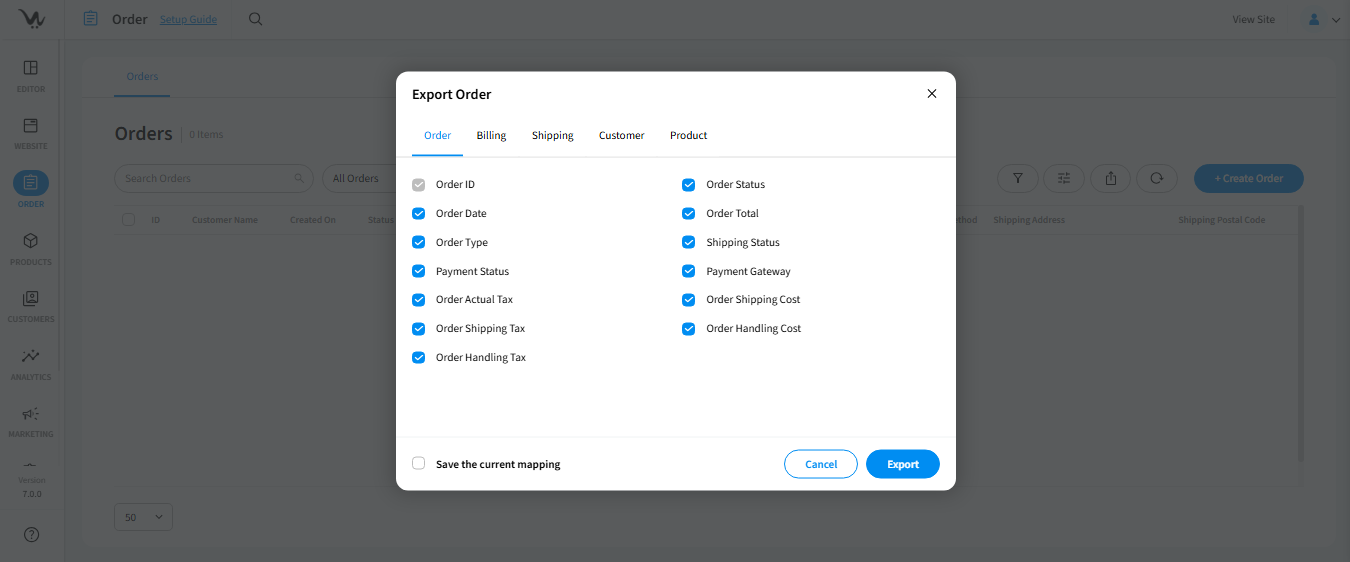
Task: Click the Export button
Action: [x=902, y=464]
